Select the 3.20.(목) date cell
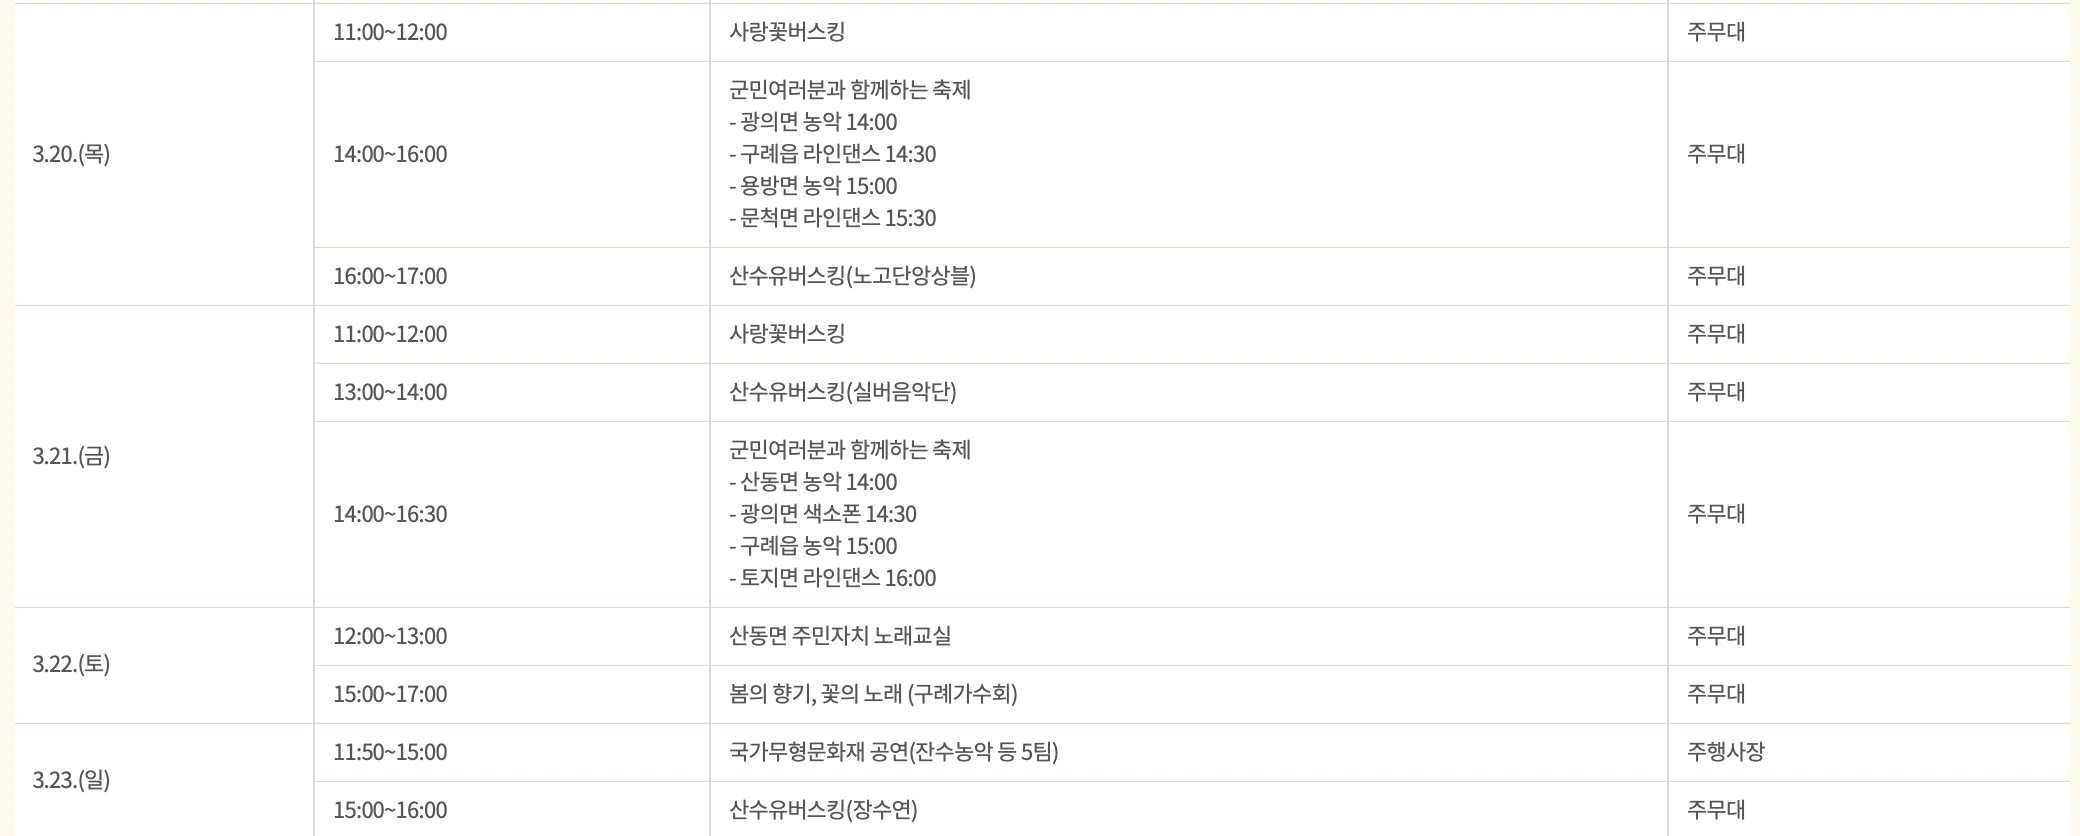The height and width of the screenshot is (836, 2080). [x=164, y=154]
